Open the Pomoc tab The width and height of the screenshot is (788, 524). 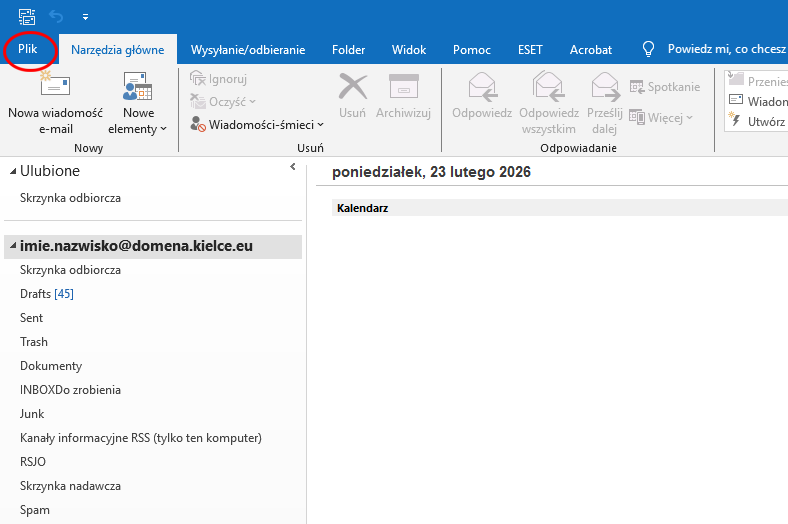471,50
